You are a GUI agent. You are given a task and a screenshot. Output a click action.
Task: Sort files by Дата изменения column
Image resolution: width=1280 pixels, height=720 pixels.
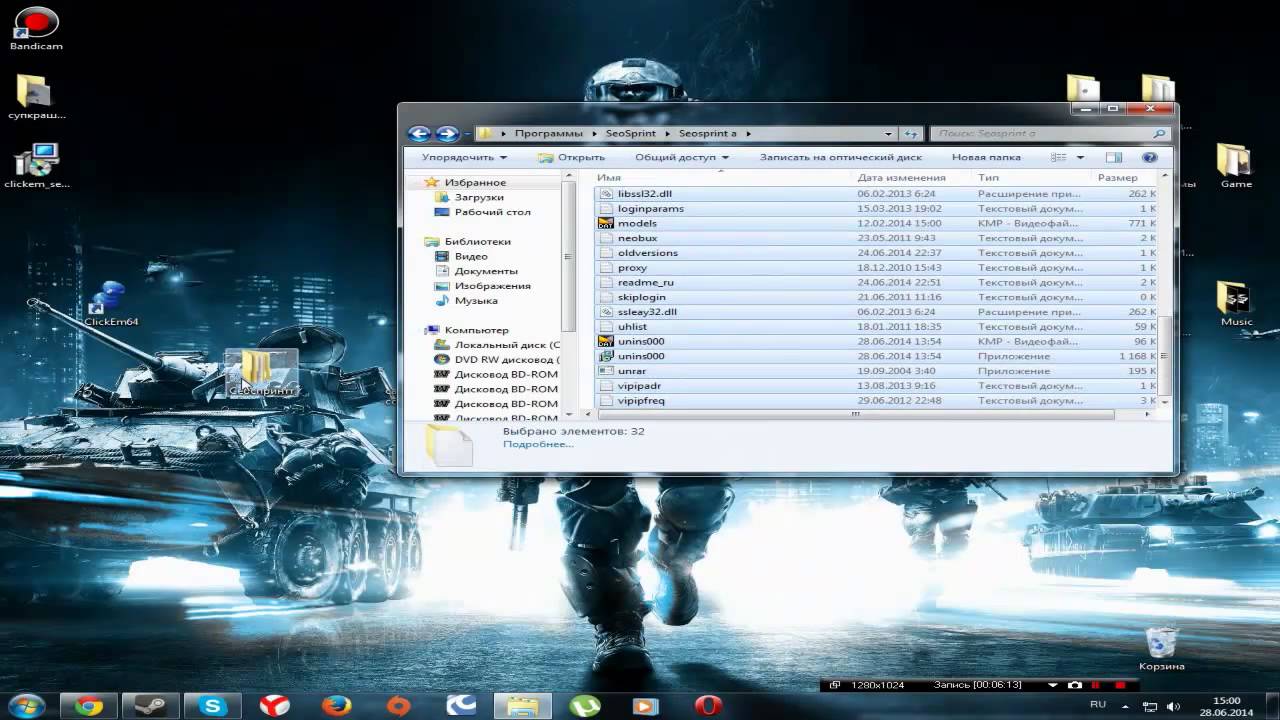[911, 177]
